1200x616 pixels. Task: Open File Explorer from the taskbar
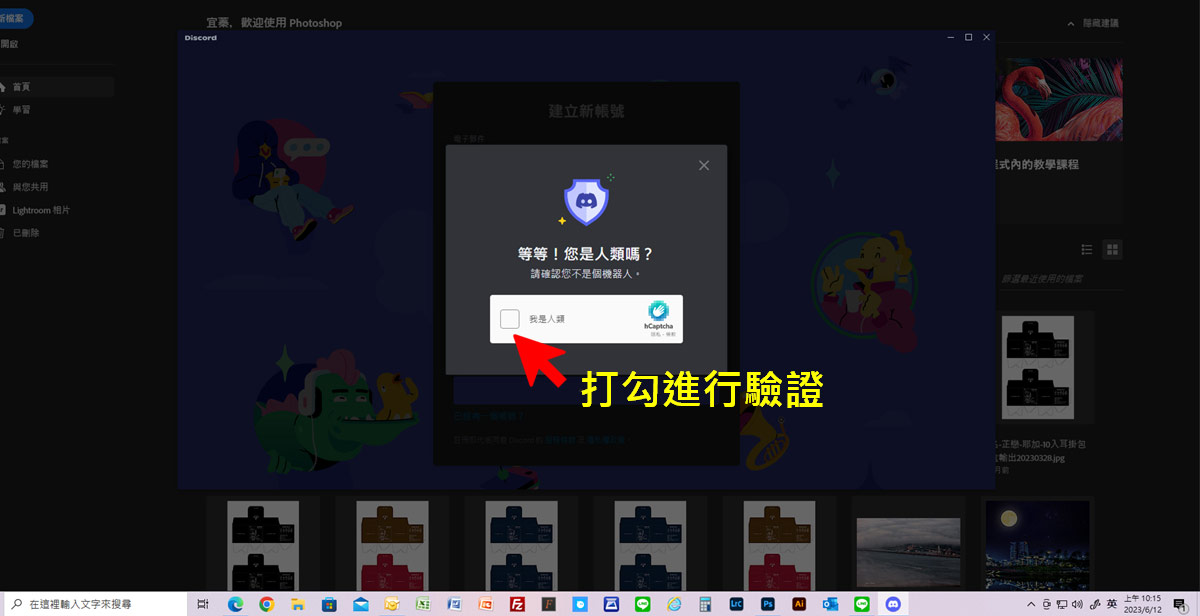click(297, 604)
